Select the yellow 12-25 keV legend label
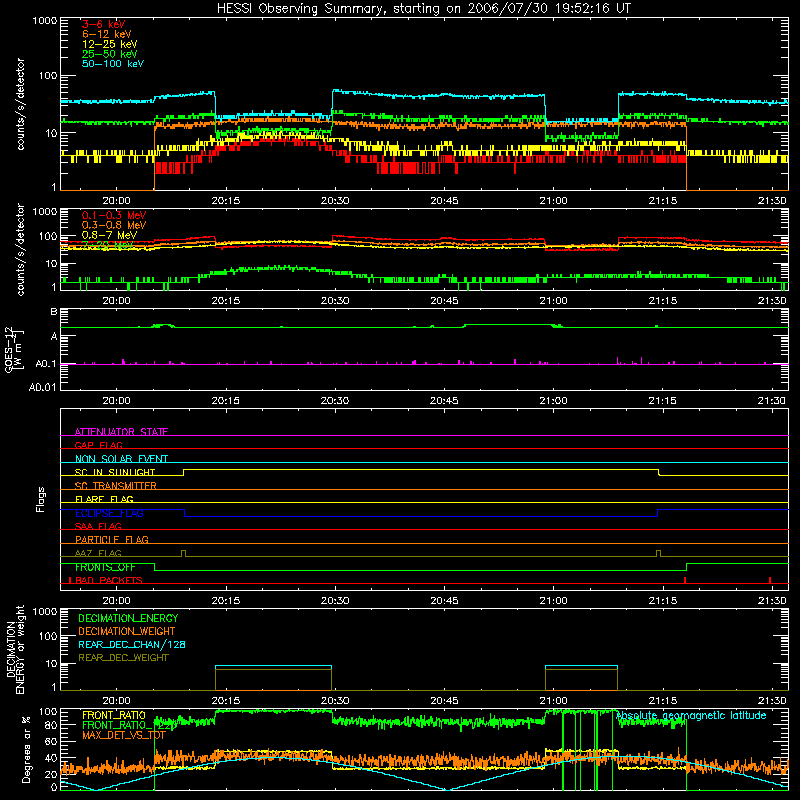800x800 pixels. [110, 44]
